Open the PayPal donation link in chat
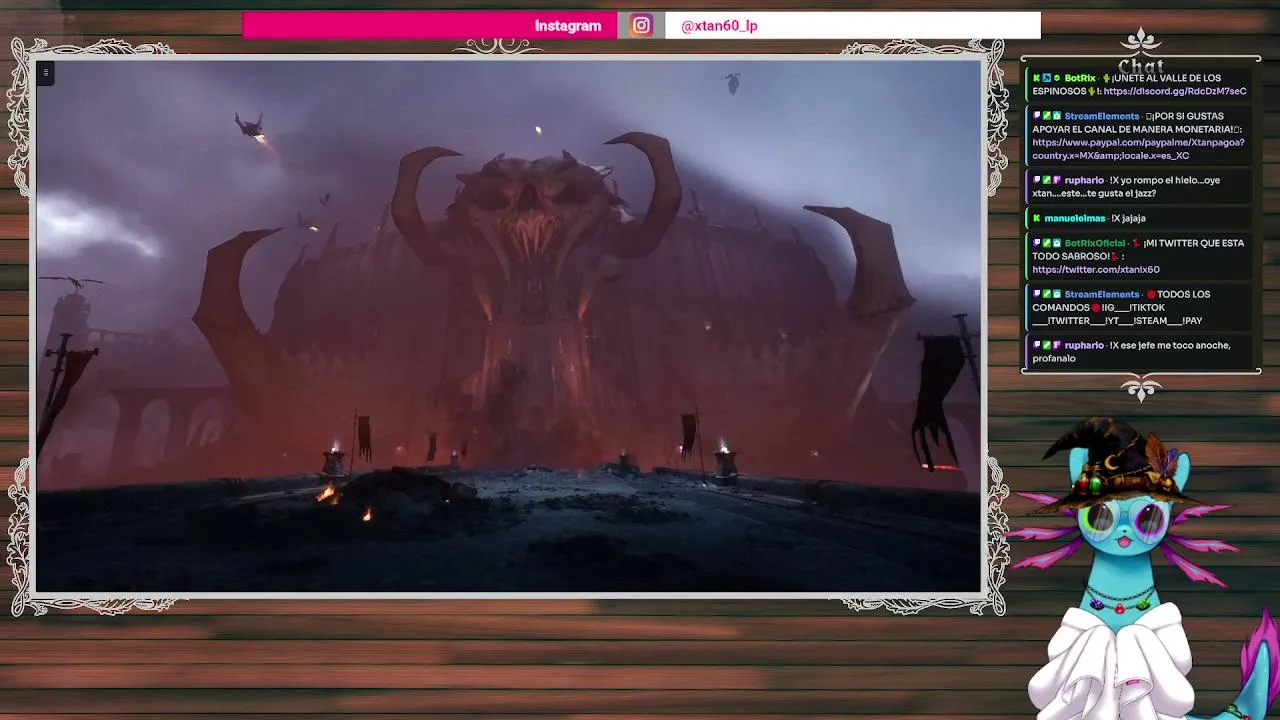 1138,149
